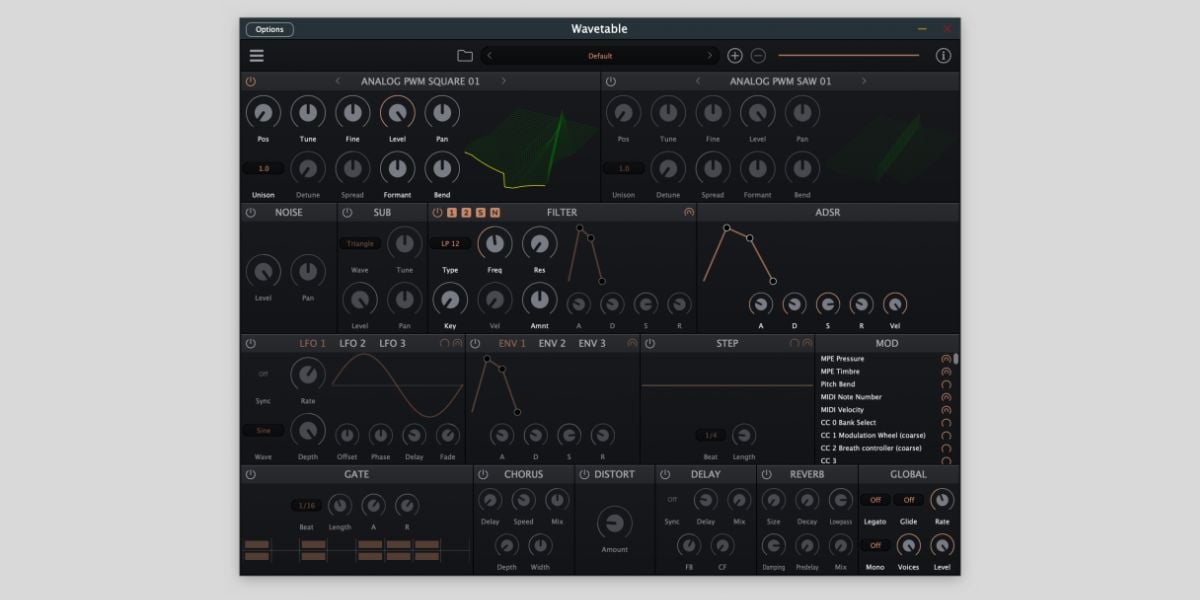Go to previous preset with left arrow
The image size is (1200, 600).
point(489,56)
